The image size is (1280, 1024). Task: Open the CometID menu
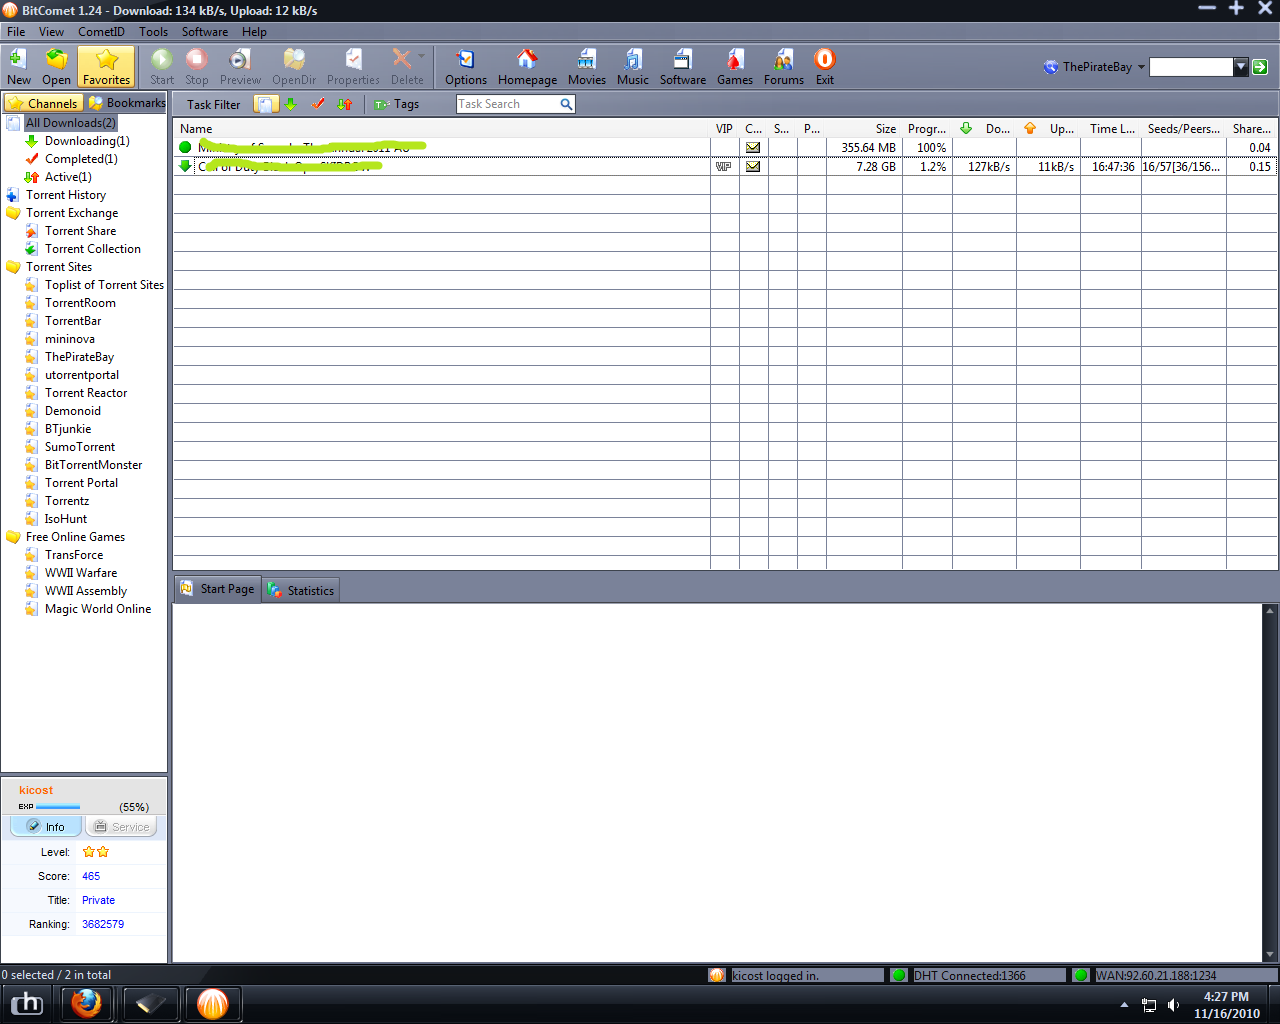101,31
